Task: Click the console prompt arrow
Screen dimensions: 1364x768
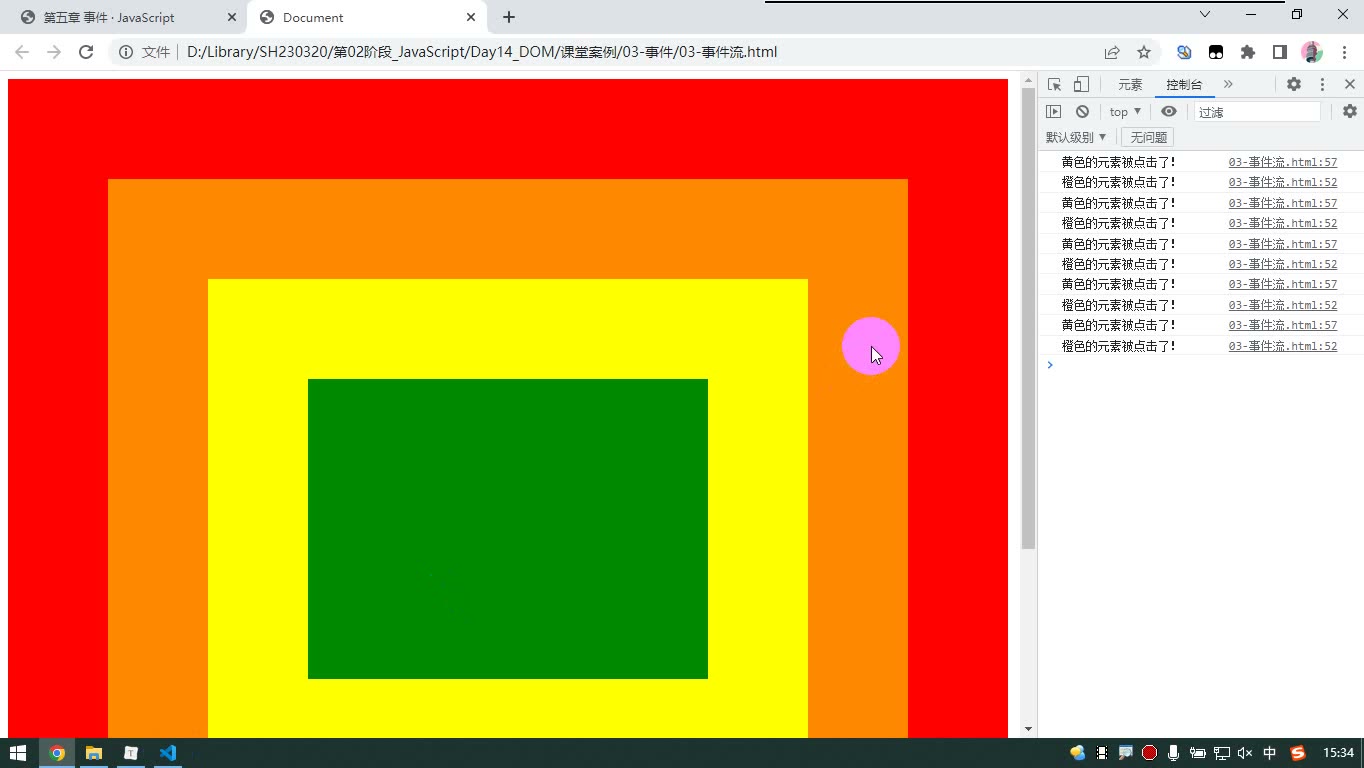Action: pos(1050,365)
